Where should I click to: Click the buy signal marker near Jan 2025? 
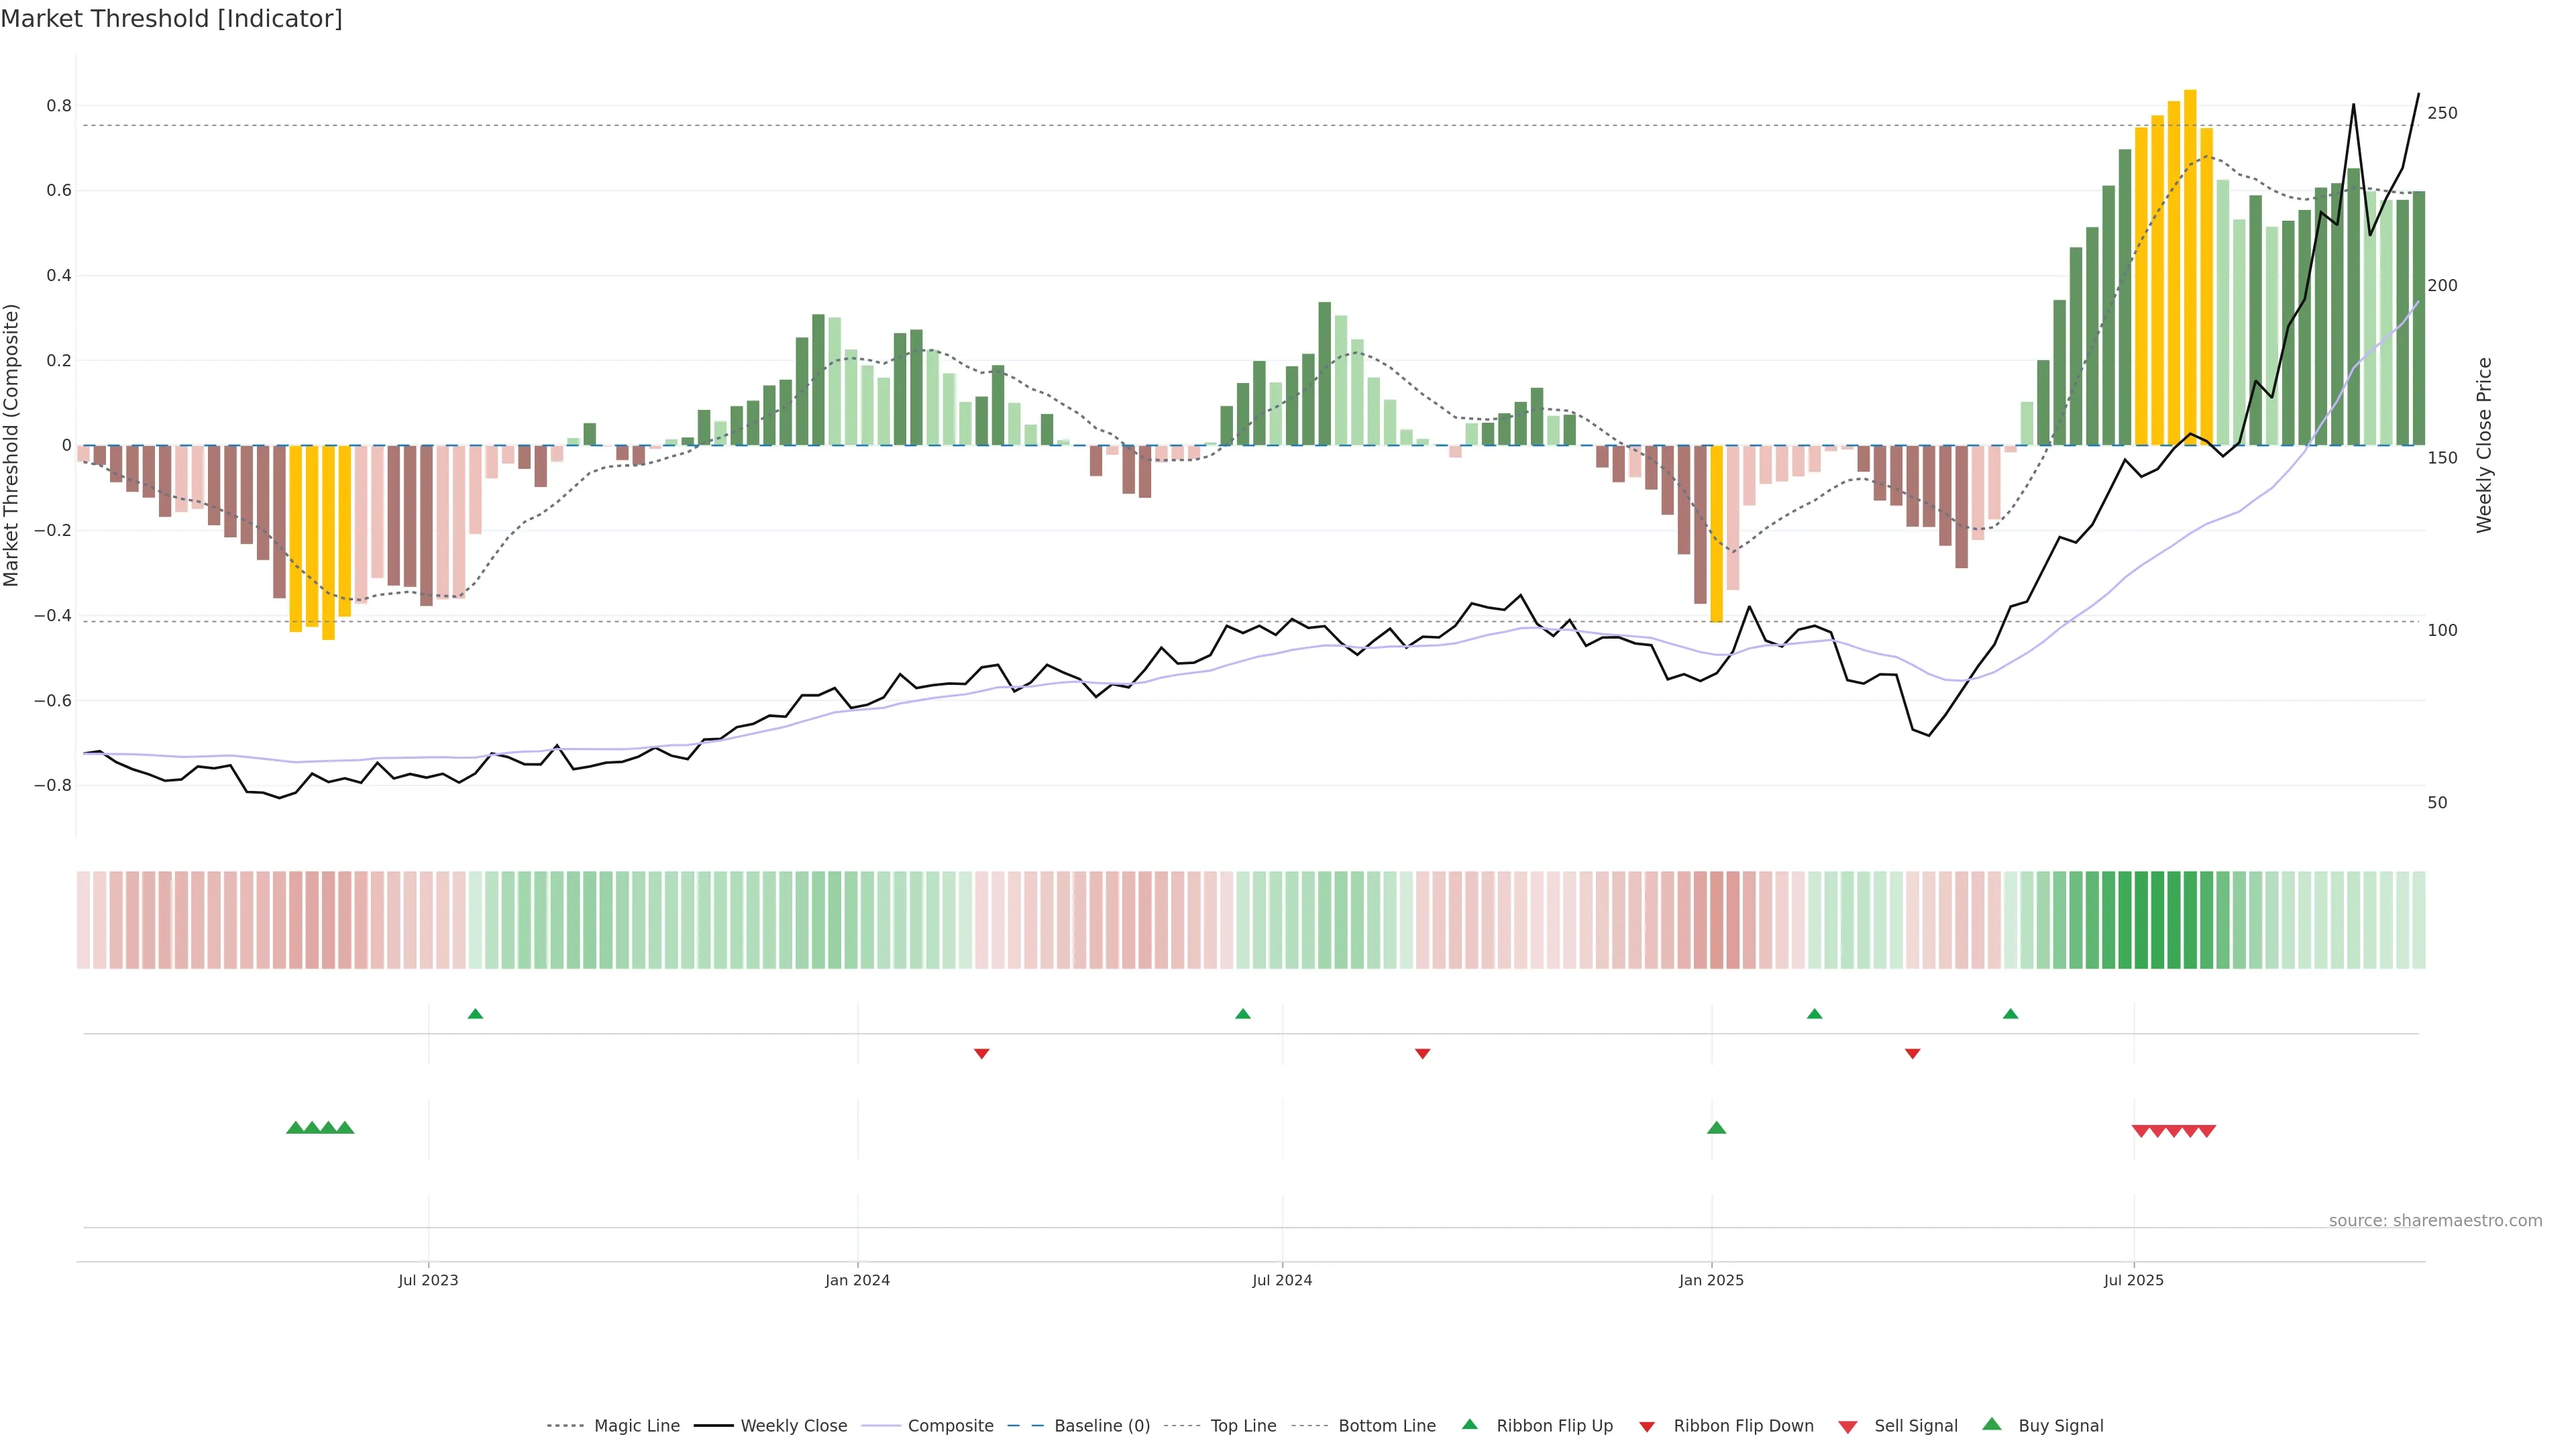1716,1128
